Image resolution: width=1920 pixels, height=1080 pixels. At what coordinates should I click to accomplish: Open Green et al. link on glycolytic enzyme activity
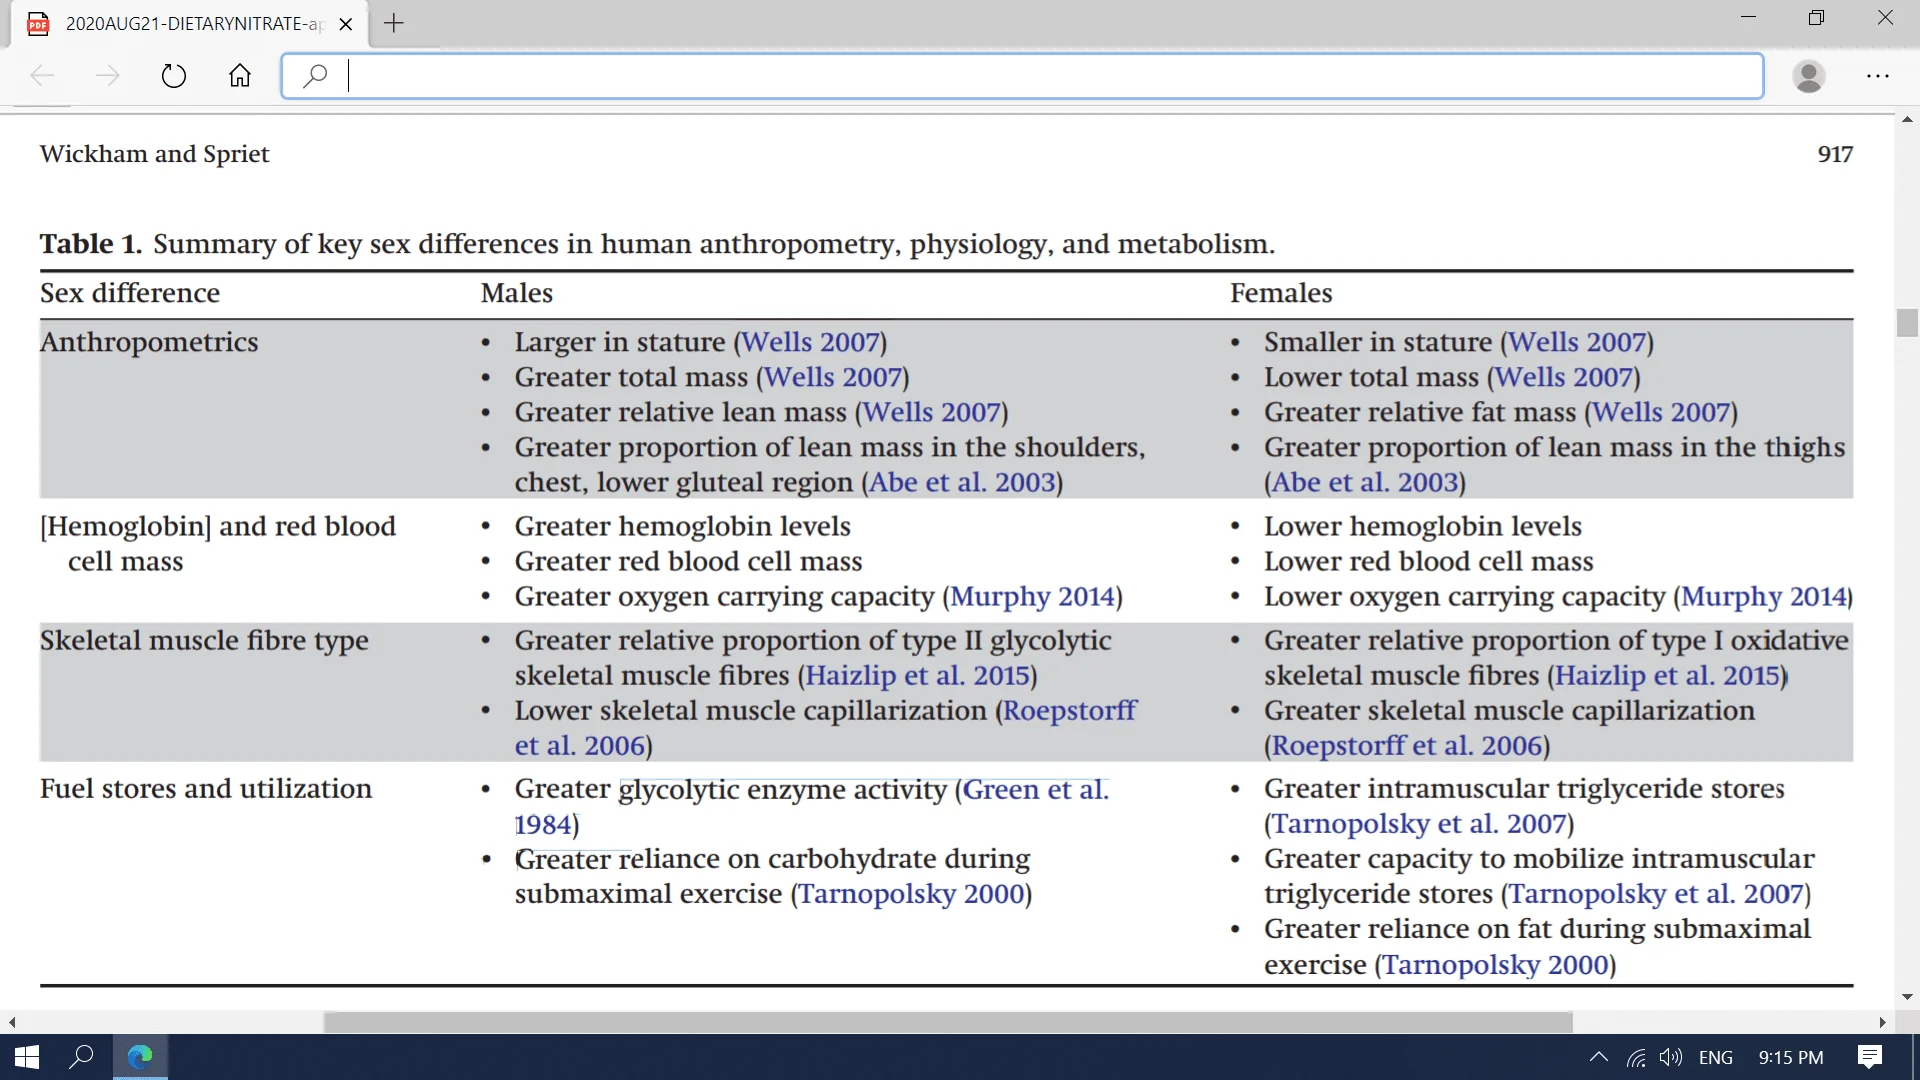point(1036,790)
